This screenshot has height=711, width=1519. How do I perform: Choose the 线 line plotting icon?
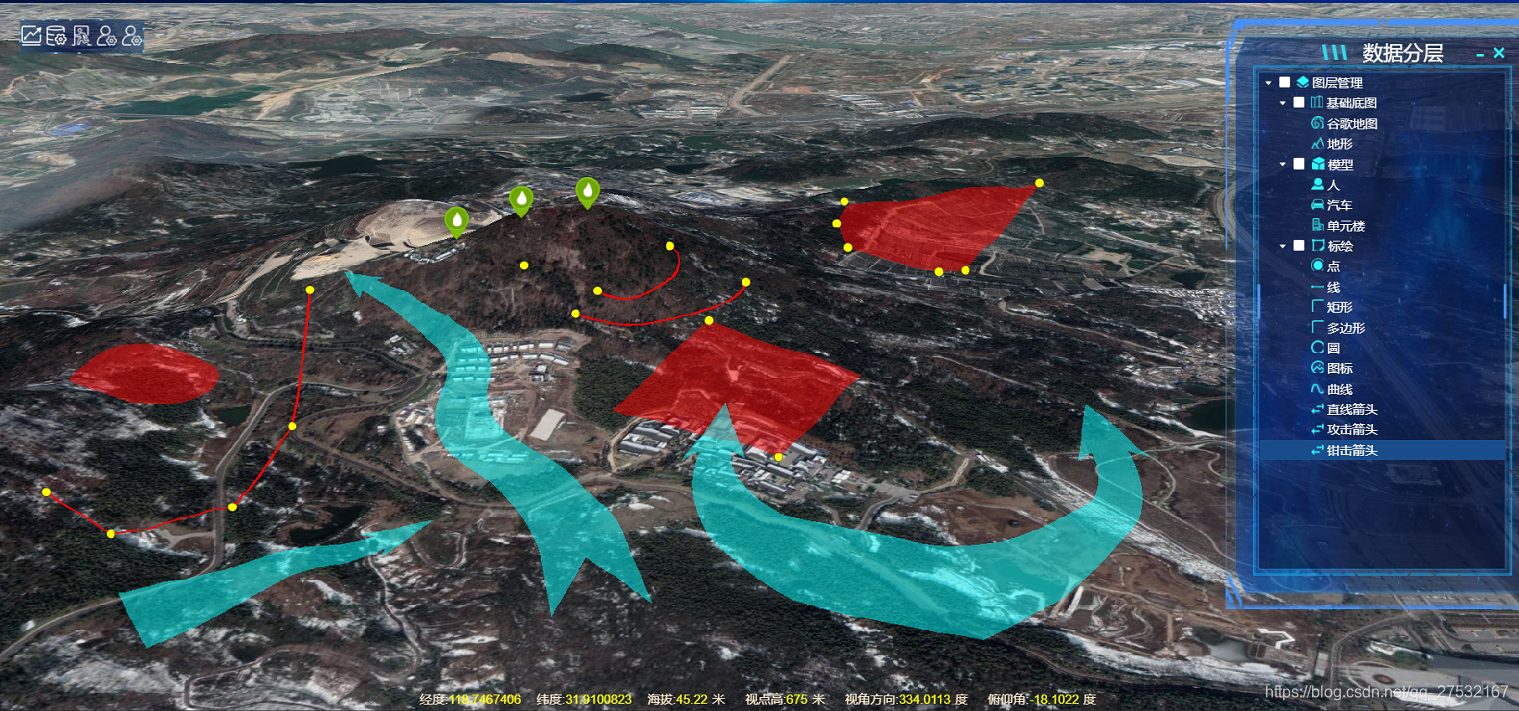point(1317,287)
